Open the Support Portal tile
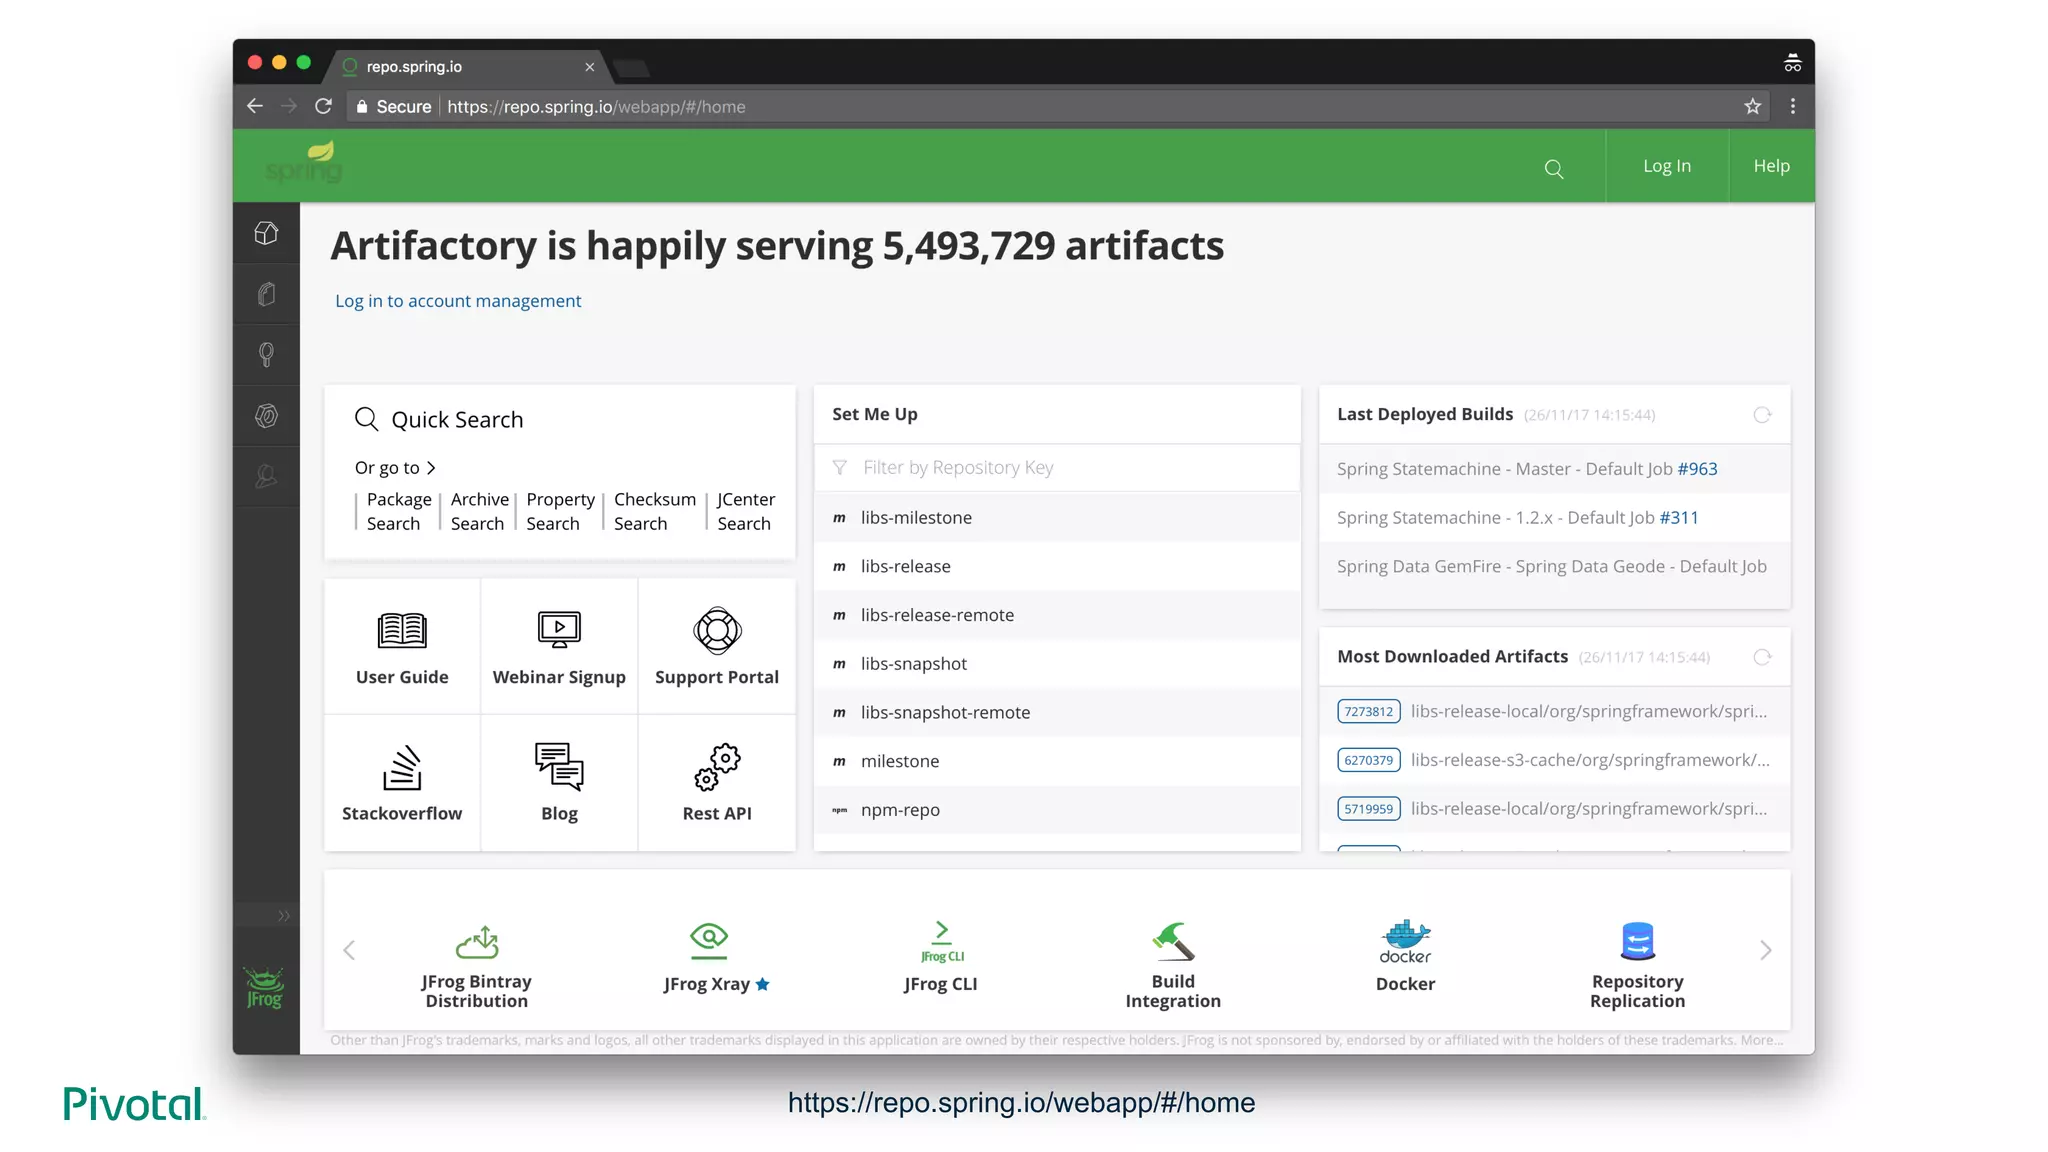Viewport: 2048px width, 1152px height. coord(717,647)
